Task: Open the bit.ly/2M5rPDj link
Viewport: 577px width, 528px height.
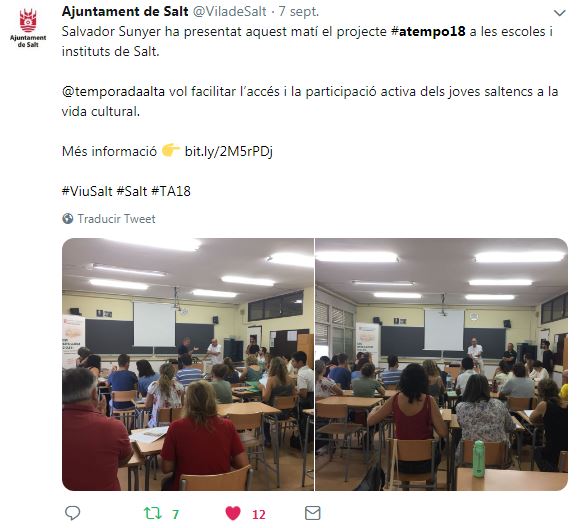Action: tap(229, 151)
